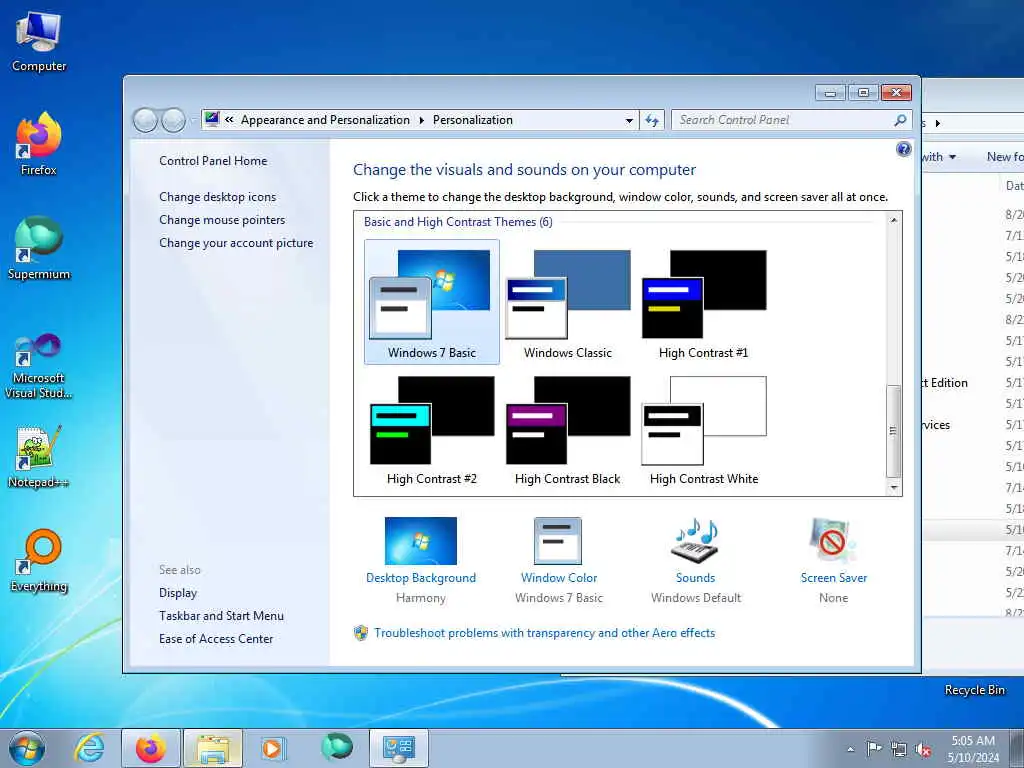Image resolution: width=1024 pixels, height=768 pixels.
Task: Troubleshoot transparency and Aero effects link
Action: (544, 633)
